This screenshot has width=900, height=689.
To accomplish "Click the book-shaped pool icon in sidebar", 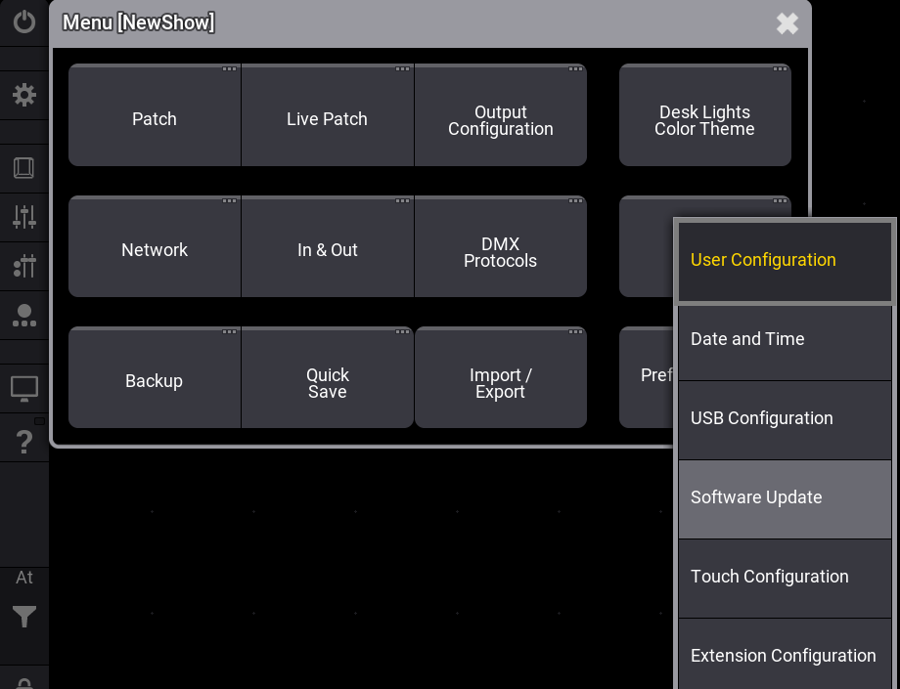I will click(24, 168).
